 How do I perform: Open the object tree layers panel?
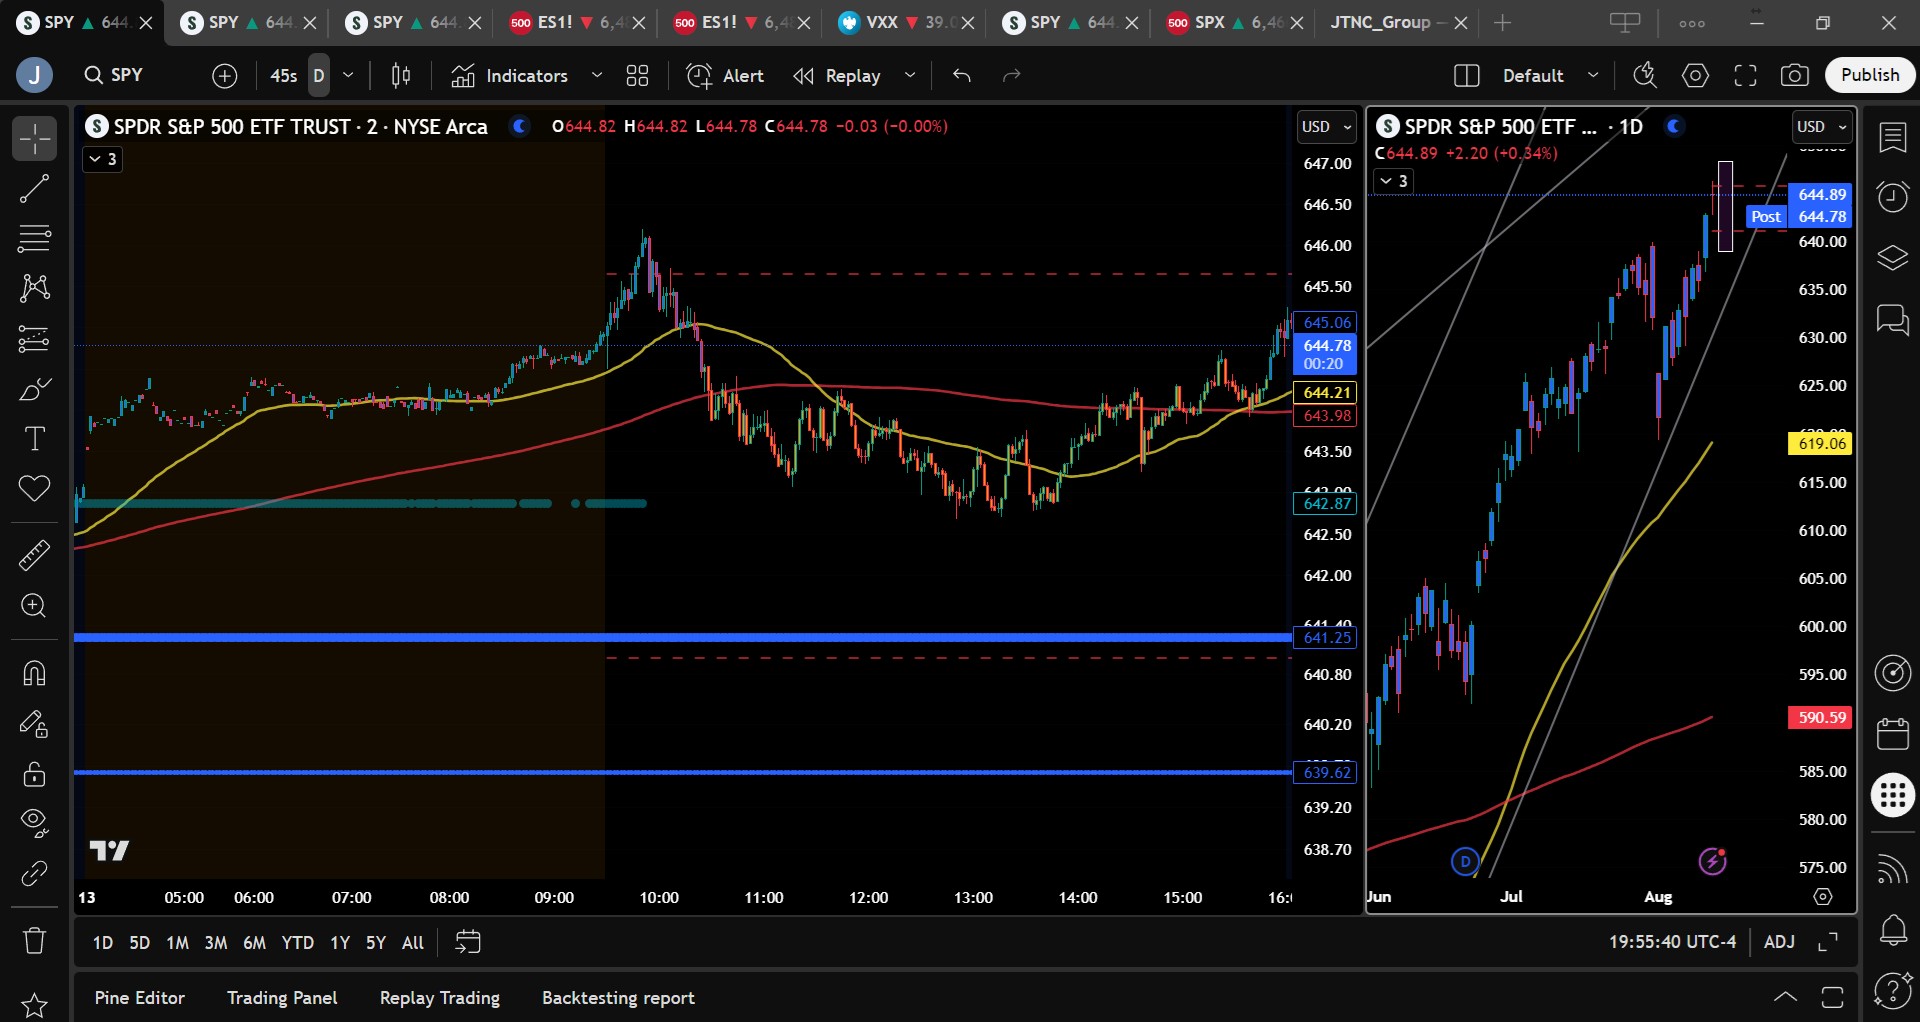(1892, 258)
